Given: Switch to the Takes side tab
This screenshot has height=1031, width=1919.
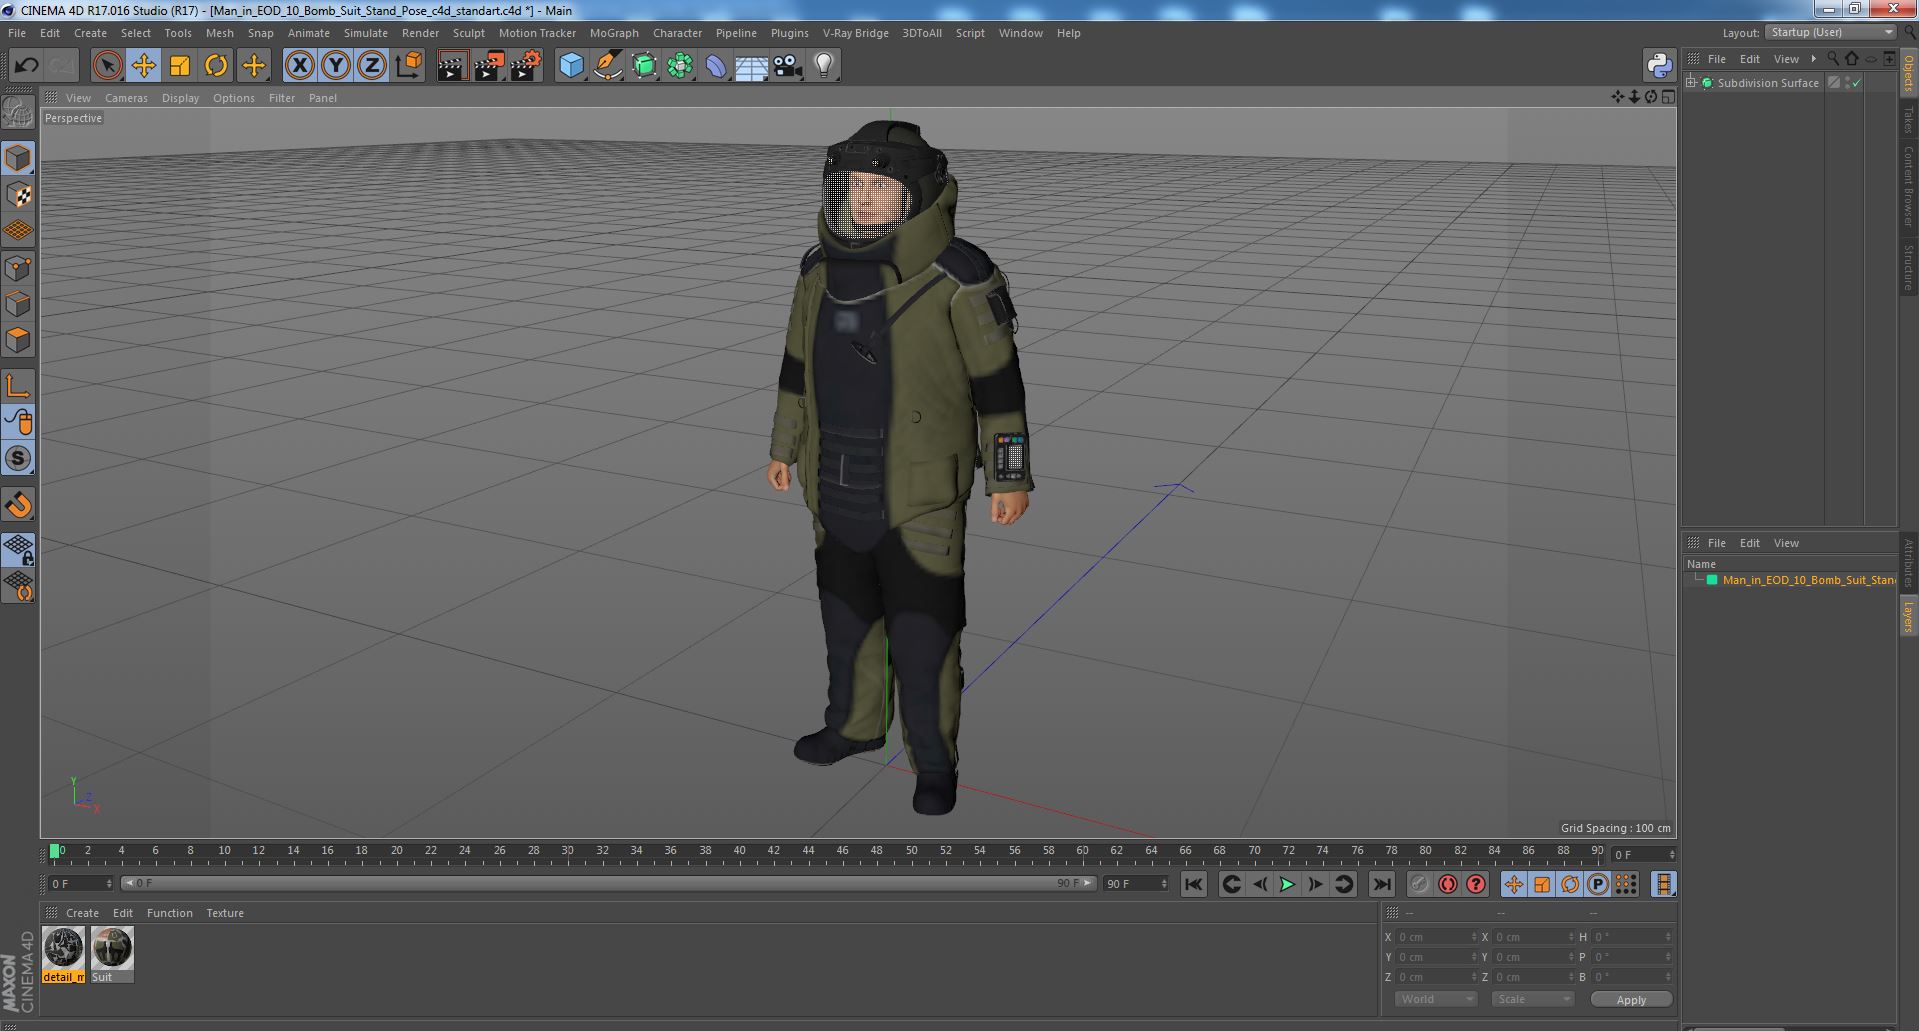Looking at the screenshot, I should point(1908,119).
